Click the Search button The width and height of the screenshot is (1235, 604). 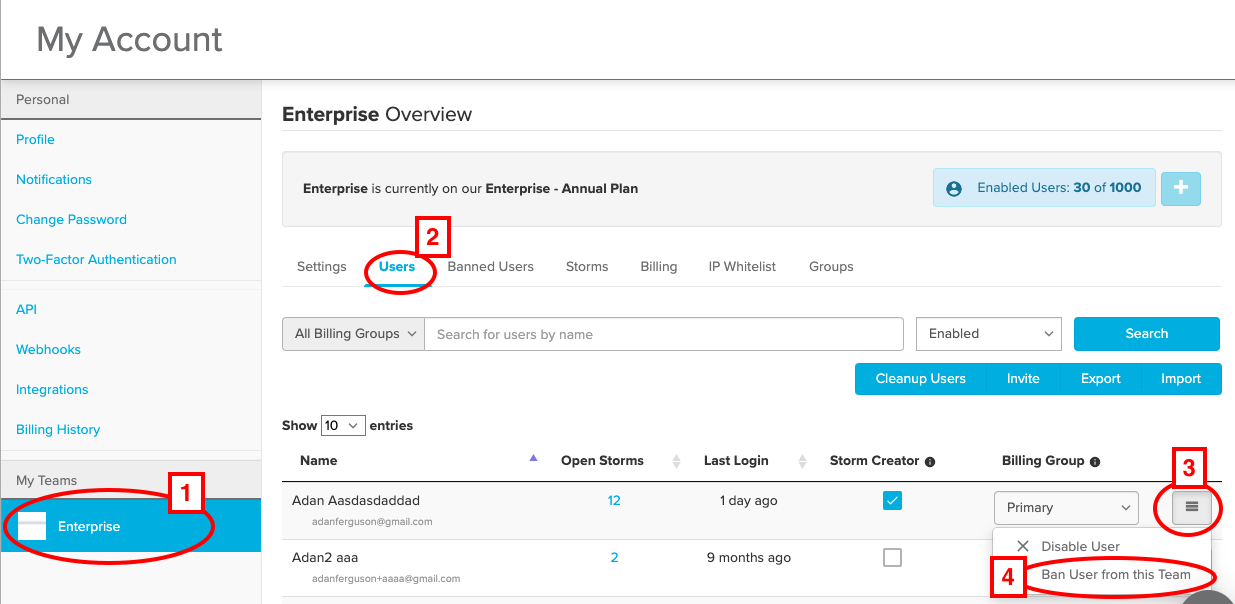click(x=1147, y=334)
